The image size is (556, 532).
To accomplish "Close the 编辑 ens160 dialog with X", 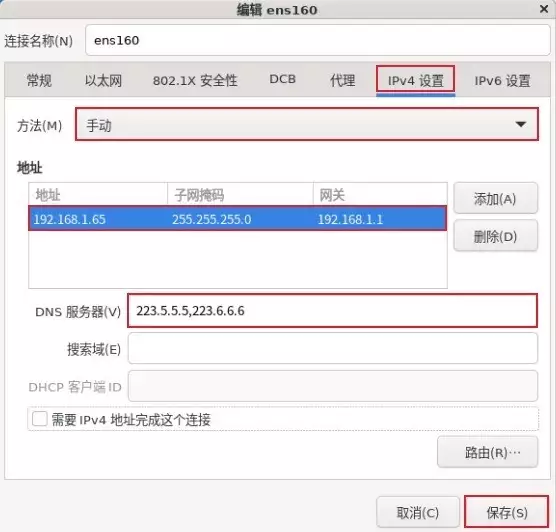I will coord(544,9).
